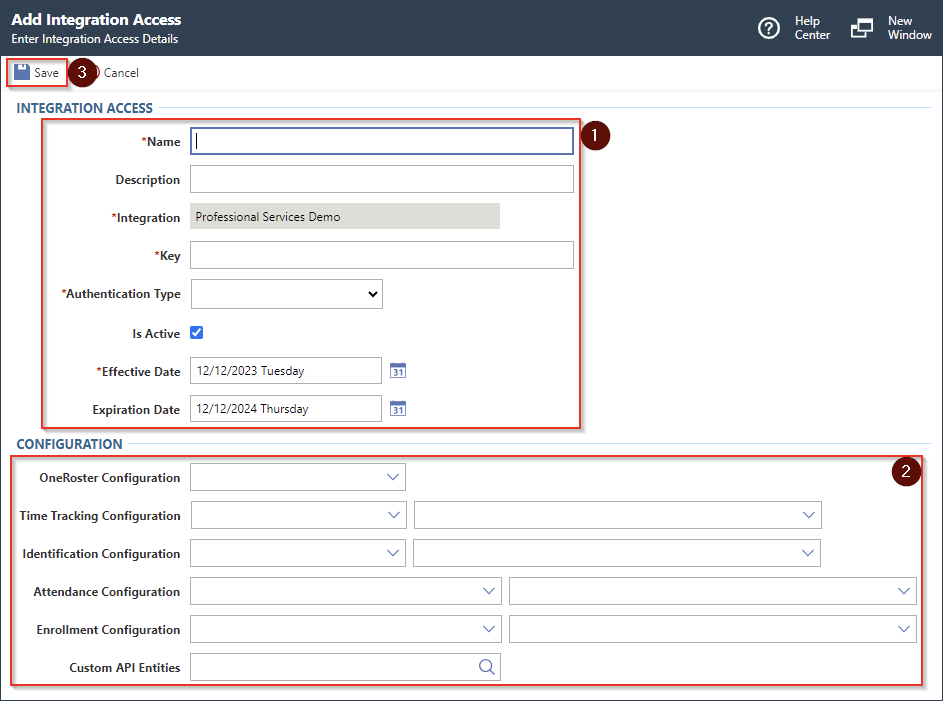The width and height of the screenshot is (943, 701).
Task: Click the 'INTEGRATION ACCESS' section heading
Action: click(x=84, y=108)
